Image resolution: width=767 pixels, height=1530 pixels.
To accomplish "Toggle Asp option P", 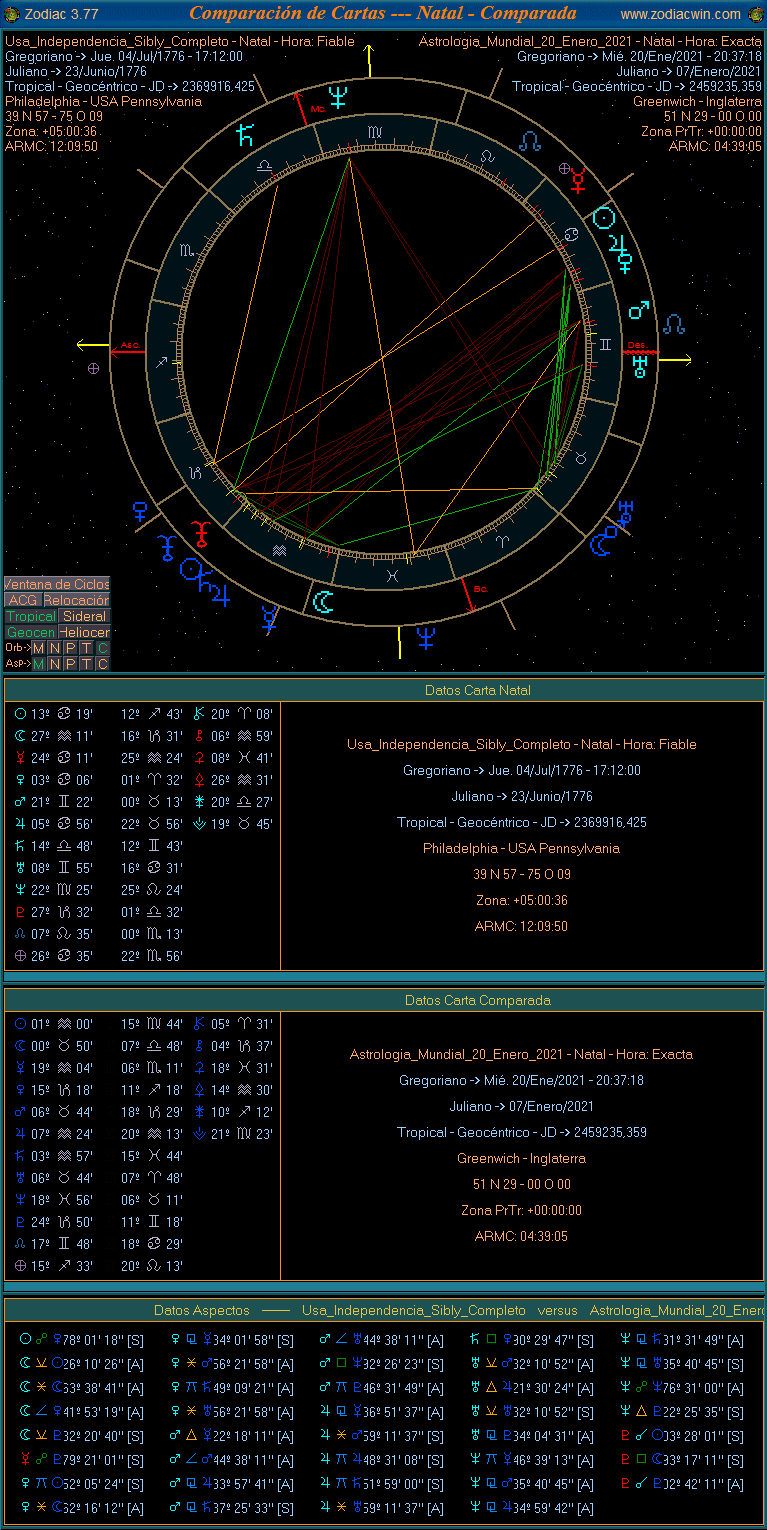I will point(70,664).
